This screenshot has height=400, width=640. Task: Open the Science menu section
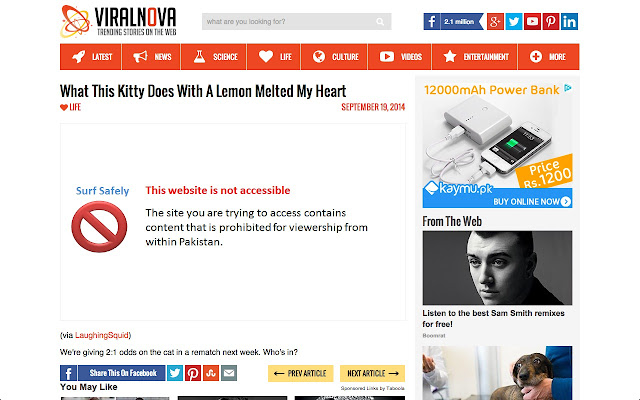[213, 57]
